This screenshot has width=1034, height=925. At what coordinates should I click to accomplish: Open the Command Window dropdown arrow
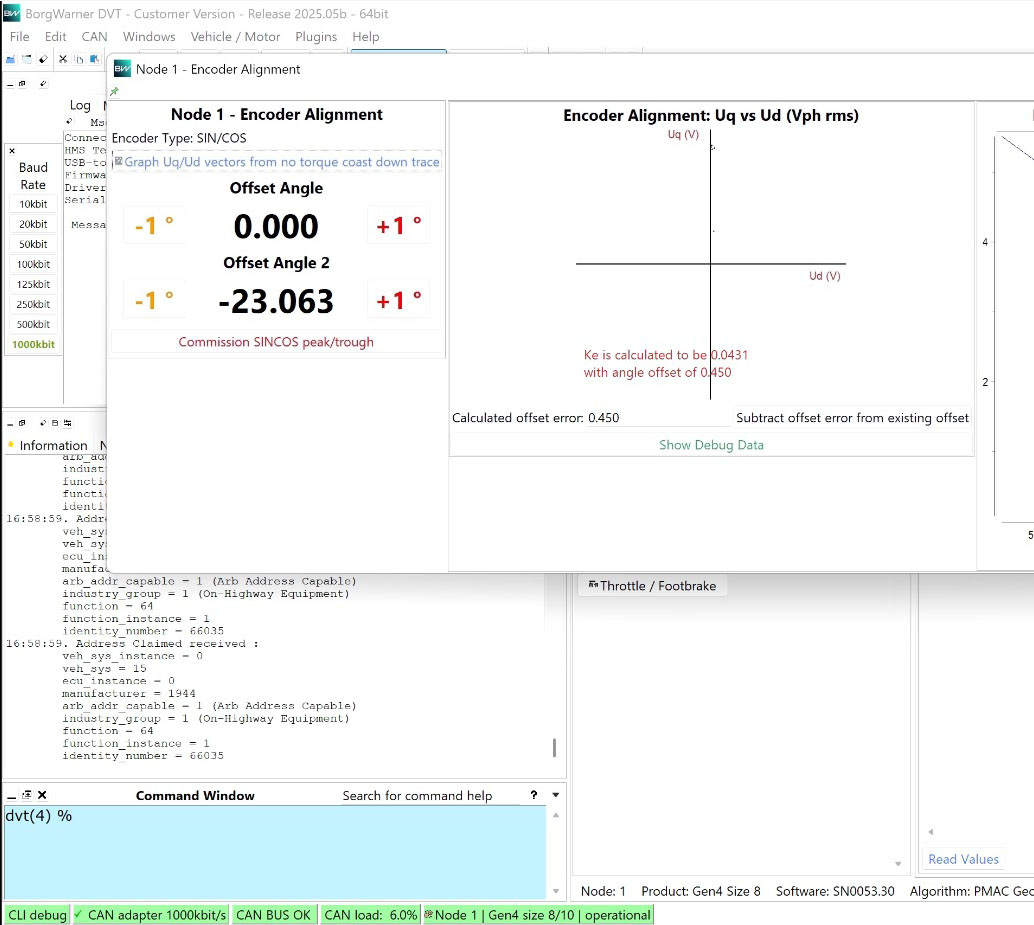[556, 795]
